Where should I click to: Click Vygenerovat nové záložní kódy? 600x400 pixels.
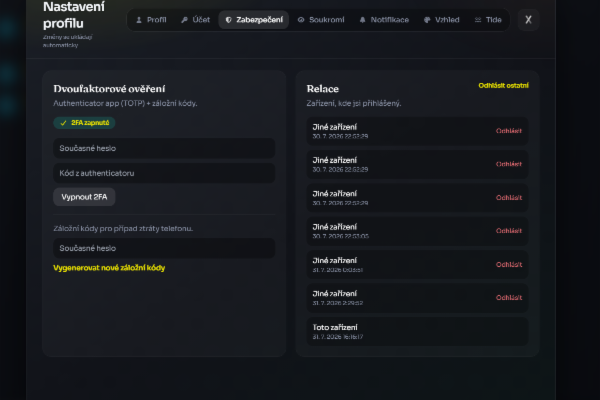click(109, 268)
